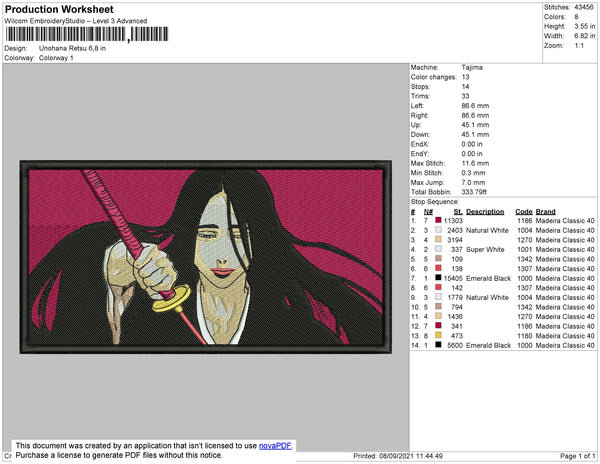Pick the swatch for stop 3 with 3194 stitches
The width and height of the screenshot is (600, 464).
click(438, 239)
